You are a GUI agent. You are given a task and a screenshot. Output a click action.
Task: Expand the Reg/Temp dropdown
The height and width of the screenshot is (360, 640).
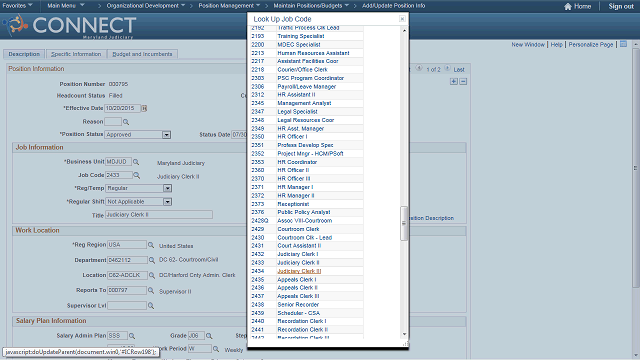click(x=167, y=189)
